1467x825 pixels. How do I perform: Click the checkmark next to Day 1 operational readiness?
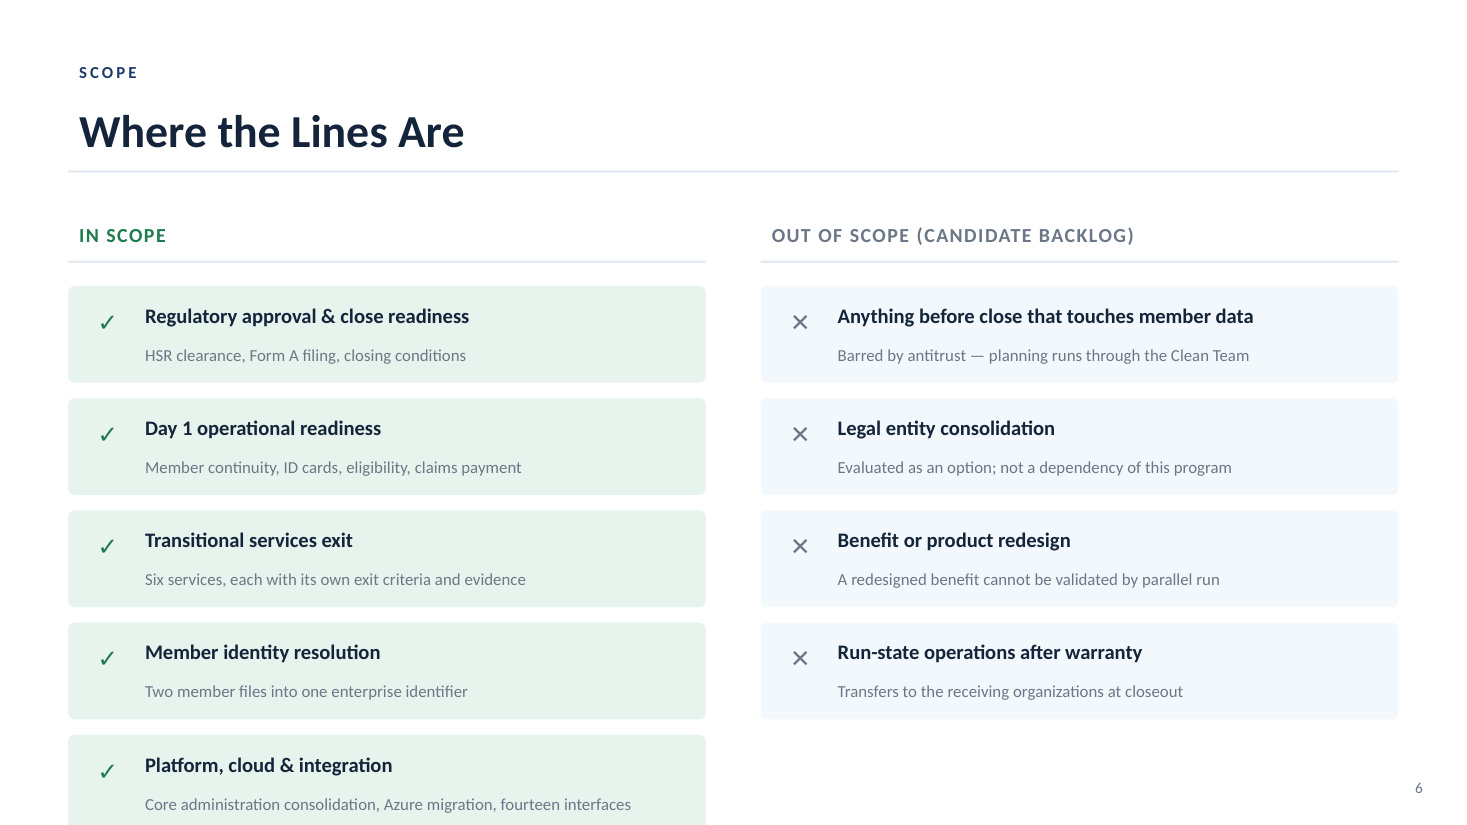click(107, 434)
